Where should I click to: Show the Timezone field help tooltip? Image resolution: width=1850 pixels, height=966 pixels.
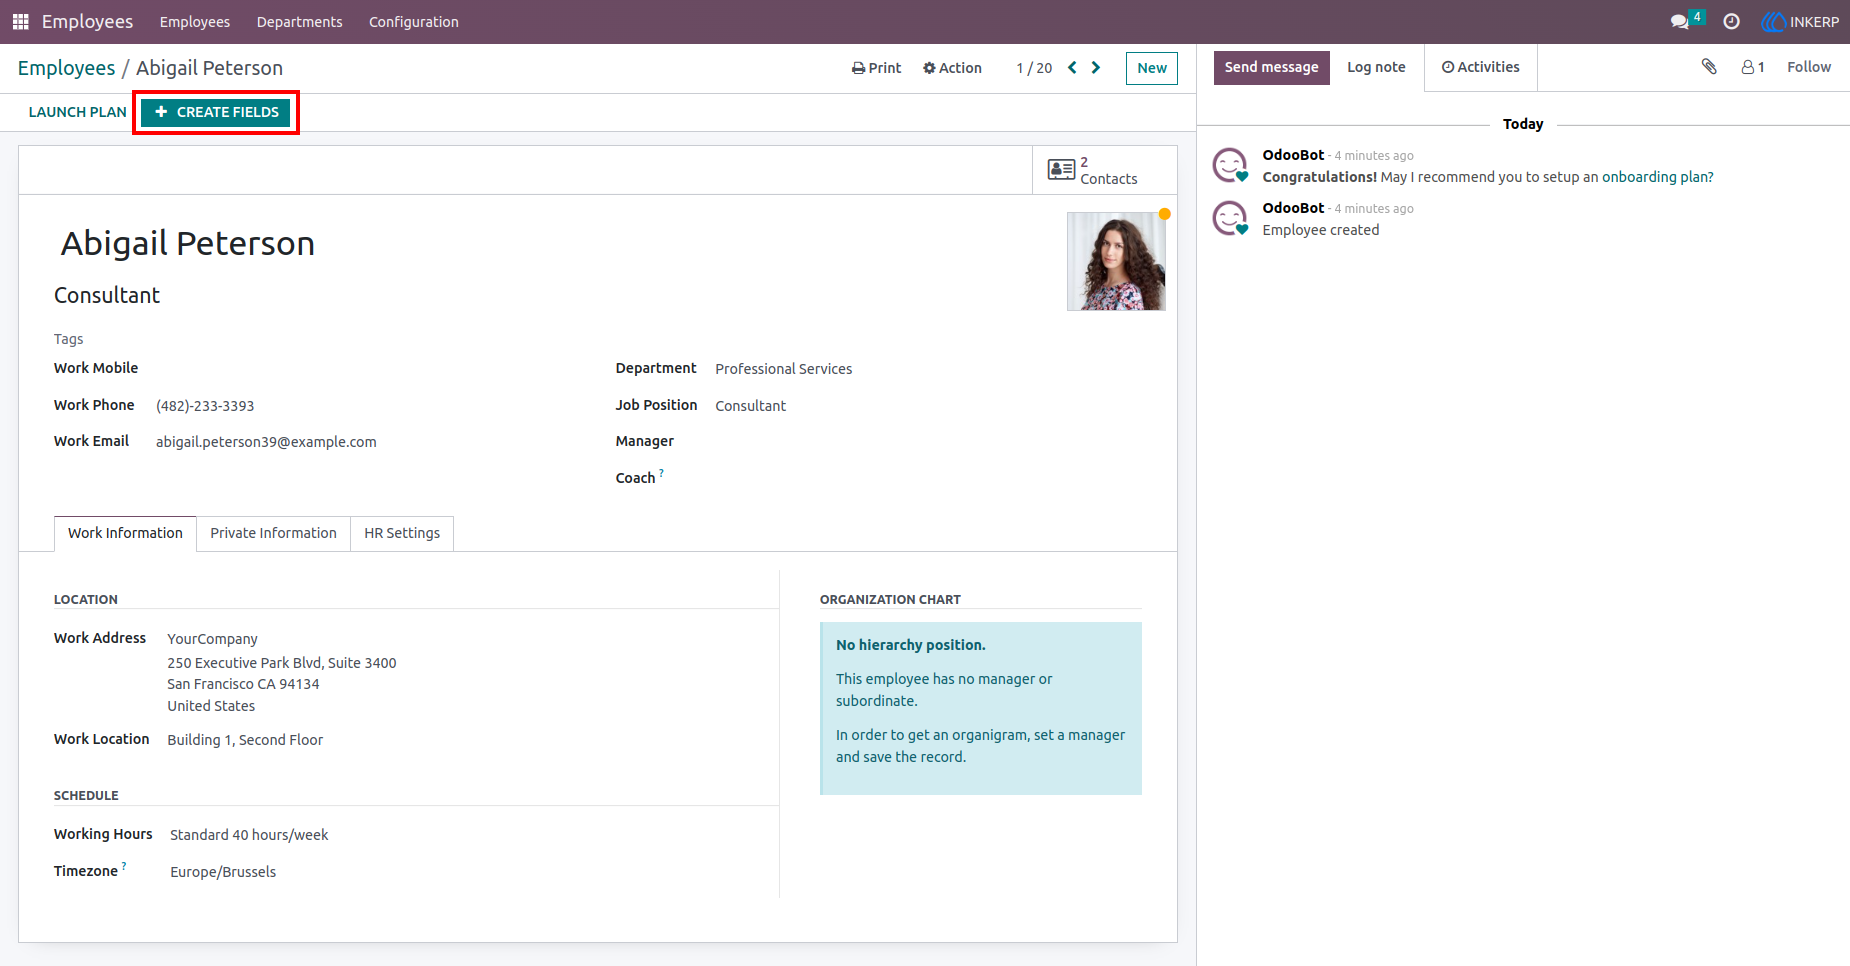click(124, 866)
